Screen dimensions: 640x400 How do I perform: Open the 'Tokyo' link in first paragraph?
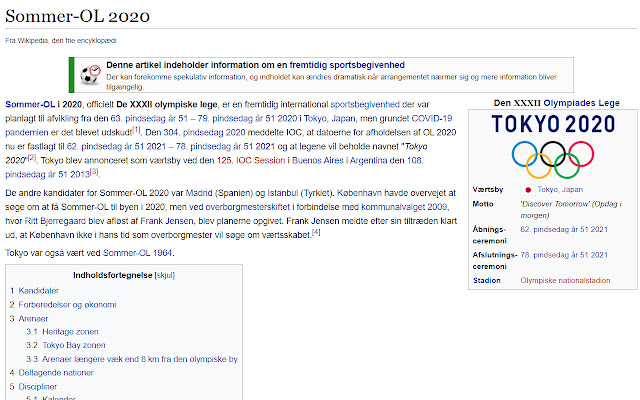315,118
